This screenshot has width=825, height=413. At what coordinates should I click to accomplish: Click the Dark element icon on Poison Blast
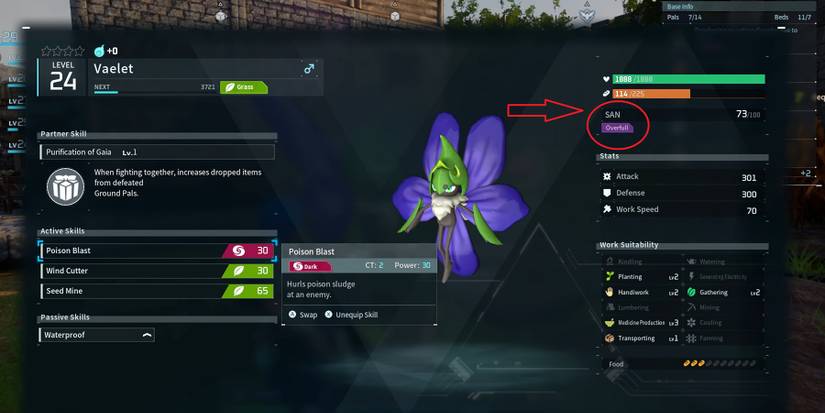click(238, 251)
